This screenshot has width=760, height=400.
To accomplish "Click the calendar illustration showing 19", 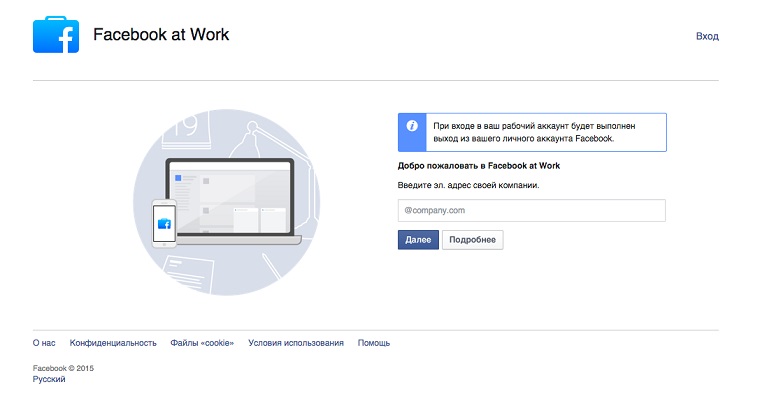I will 192,132.
